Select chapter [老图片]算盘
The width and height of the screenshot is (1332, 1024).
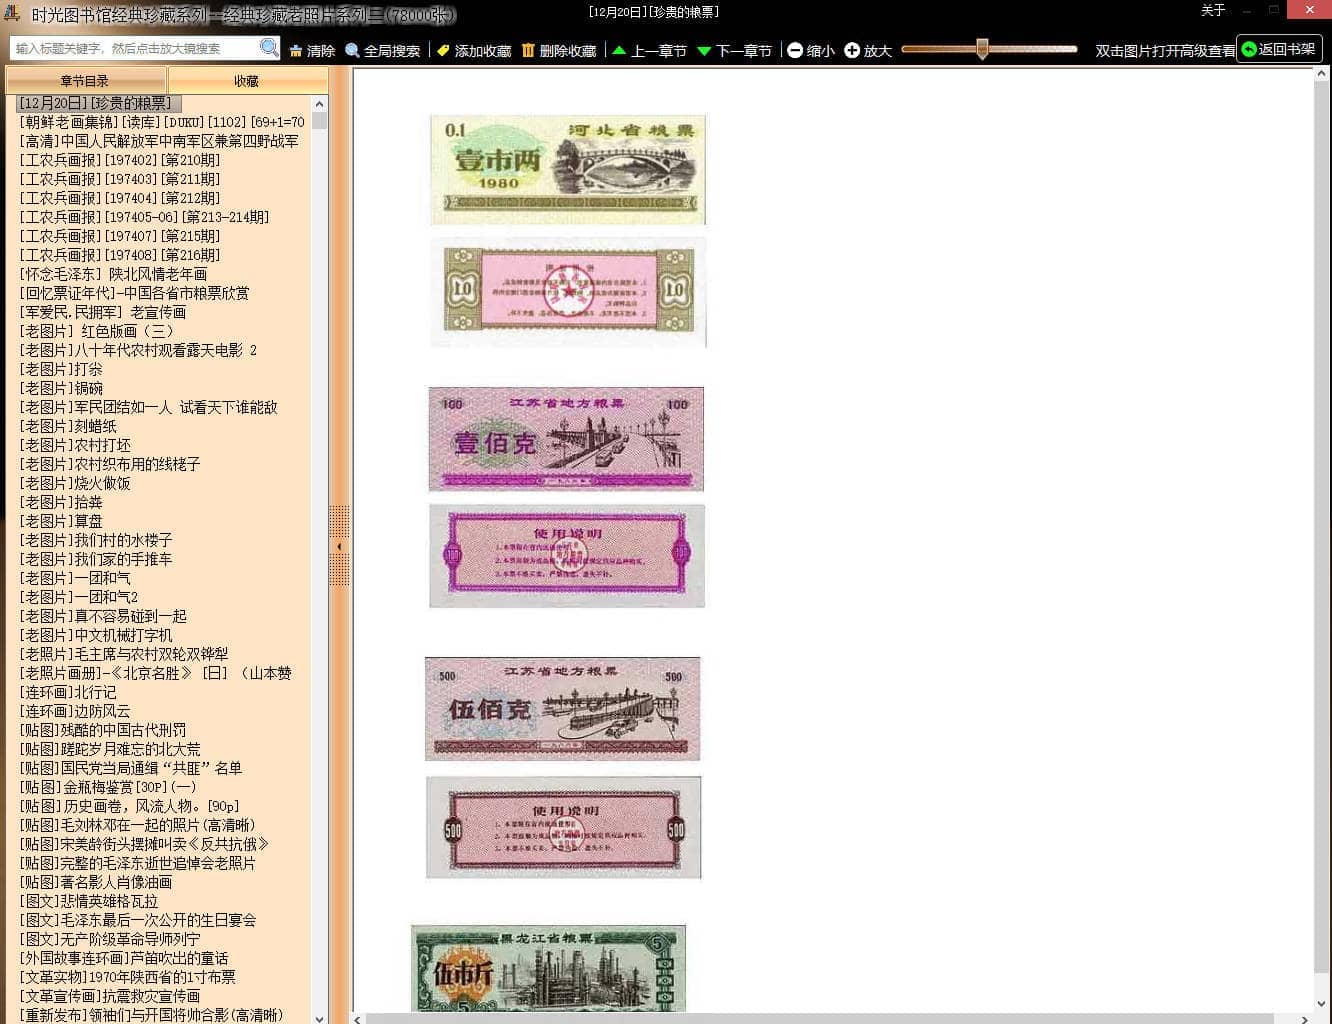[61, 521]
